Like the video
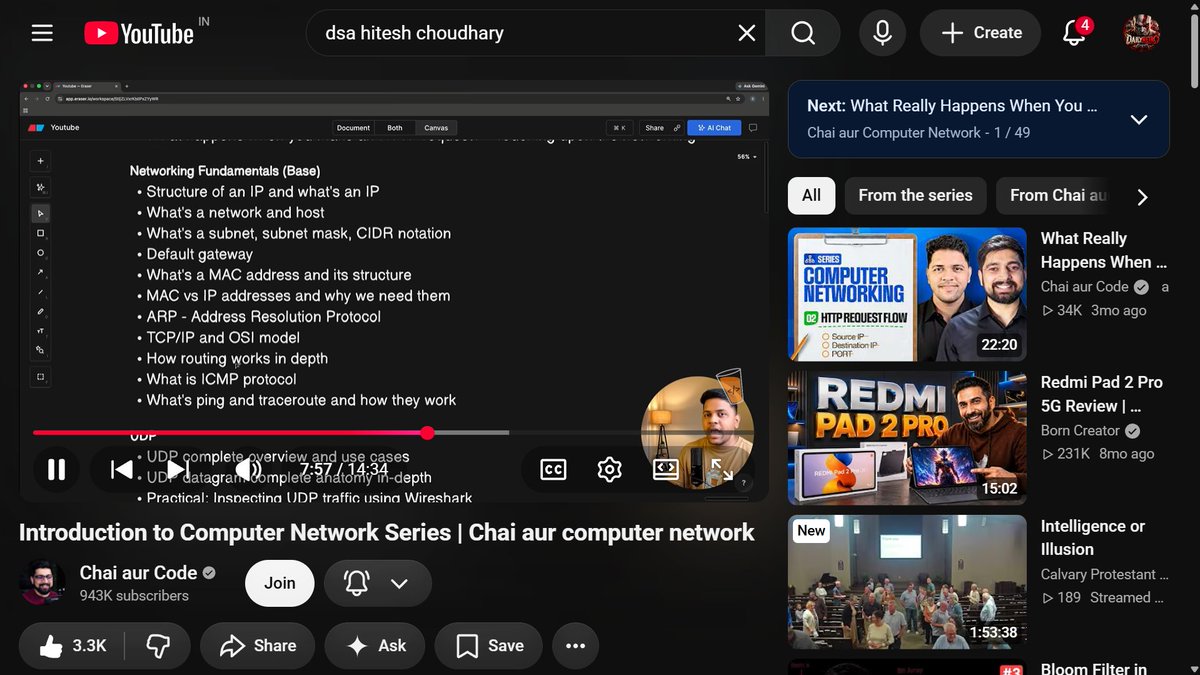The width and height of the screenshot is (1200, 675). 73,646
